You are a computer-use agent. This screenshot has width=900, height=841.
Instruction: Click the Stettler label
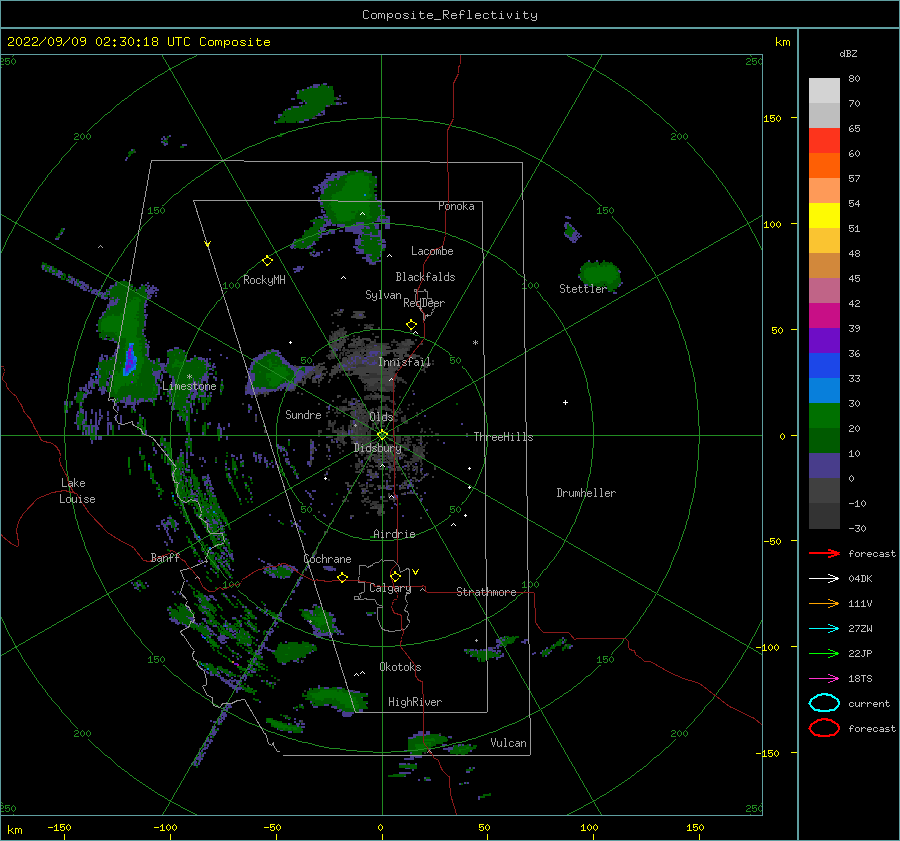(x=583, y=289)
